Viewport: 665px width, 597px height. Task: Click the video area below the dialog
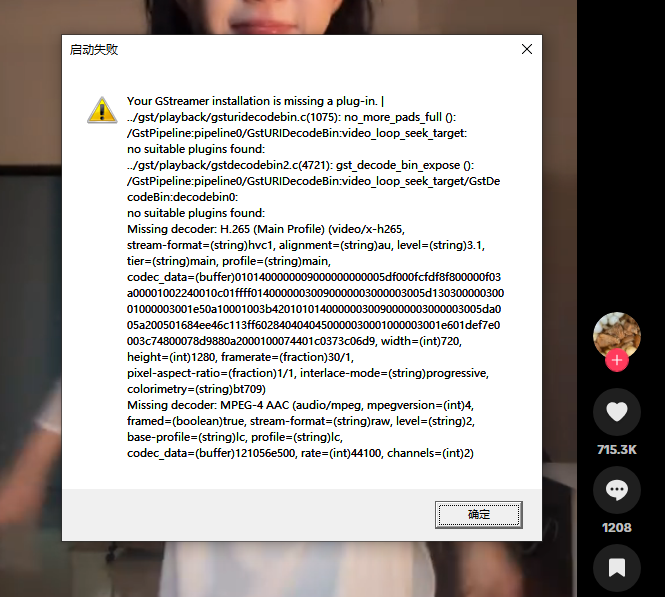[297, 569]
